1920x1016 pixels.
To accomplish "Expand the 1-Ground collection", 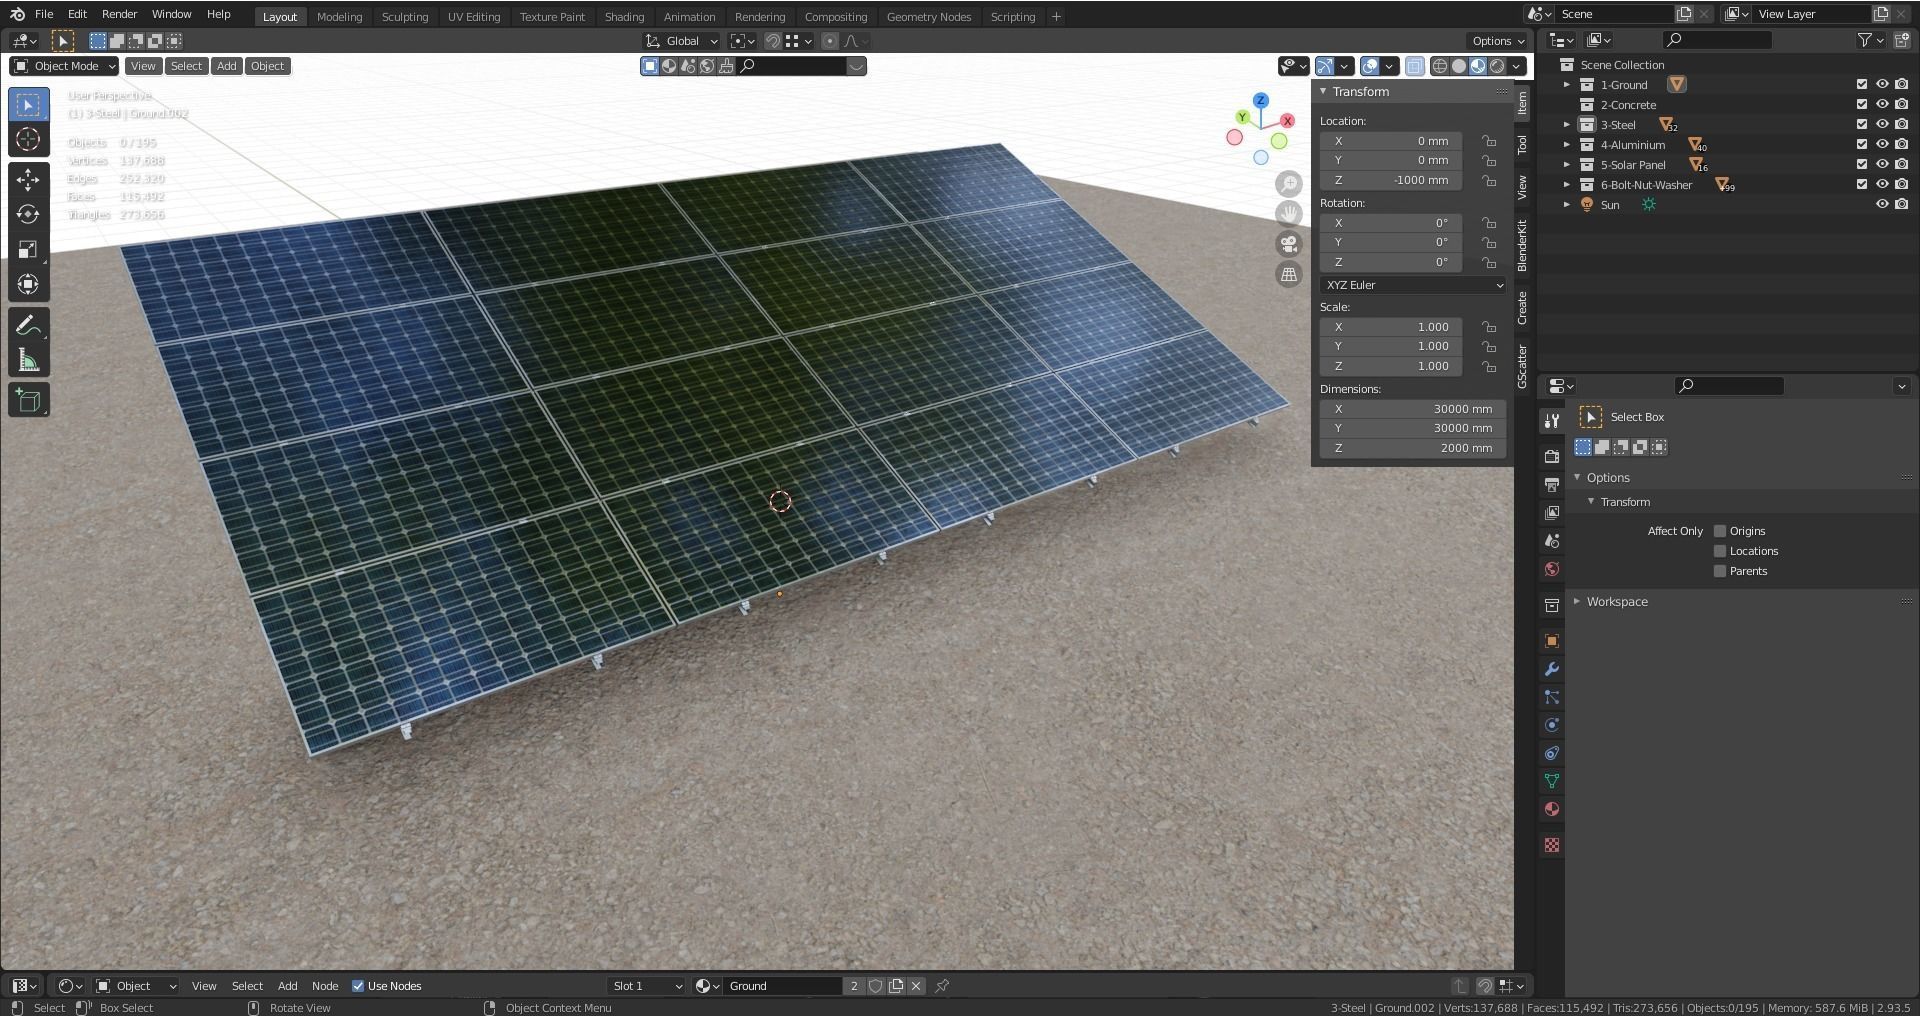I will click(x=1567, y=85).
